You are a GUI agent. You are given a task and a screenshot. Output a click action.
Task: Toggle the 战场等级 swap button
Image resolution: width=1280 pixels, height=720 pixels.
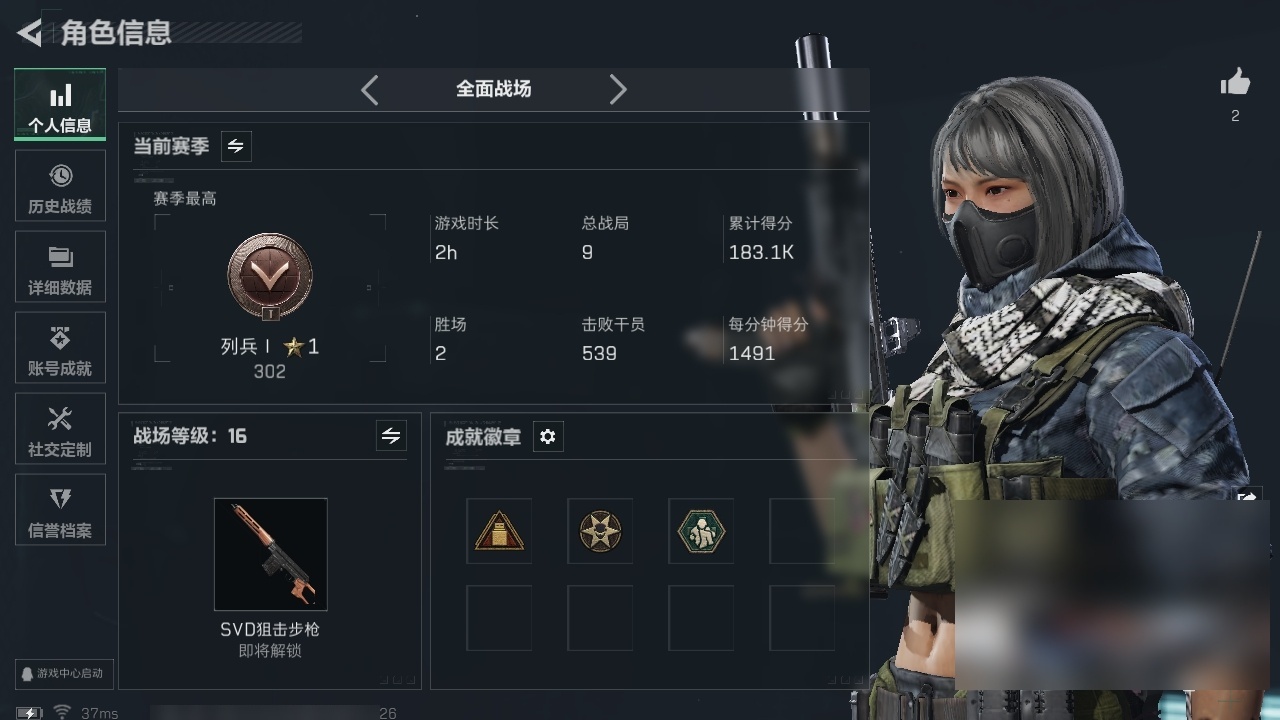pos(391,436)
